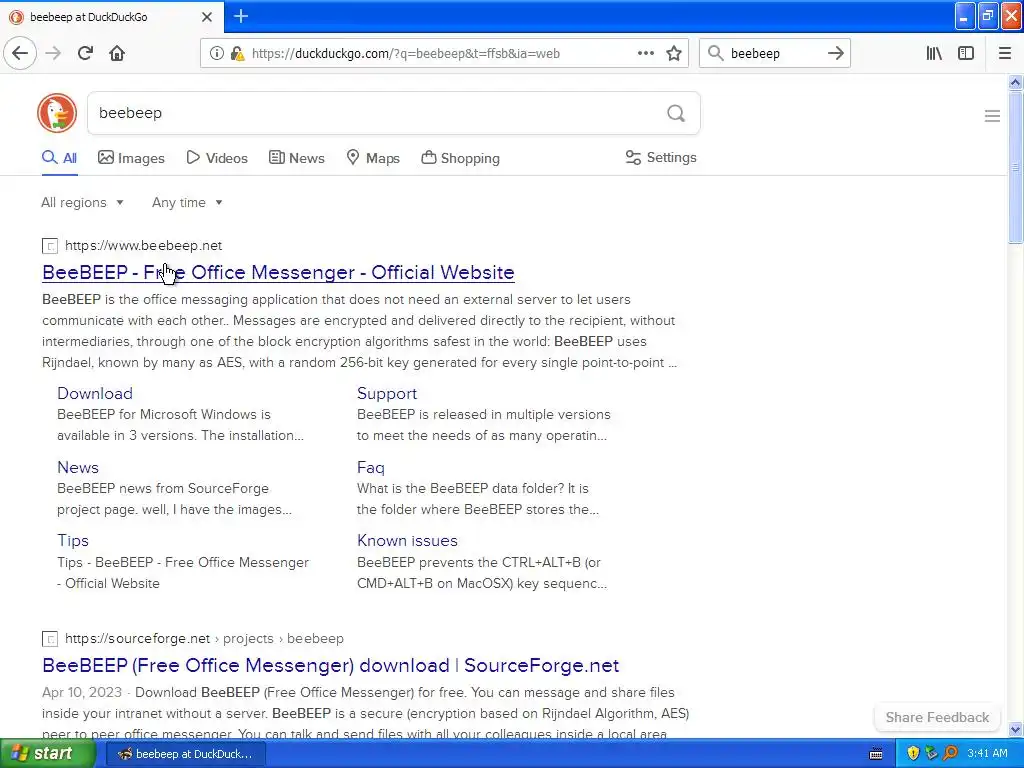
Task: Open the Windows Start menu
Action: click(x=47, y=754)
